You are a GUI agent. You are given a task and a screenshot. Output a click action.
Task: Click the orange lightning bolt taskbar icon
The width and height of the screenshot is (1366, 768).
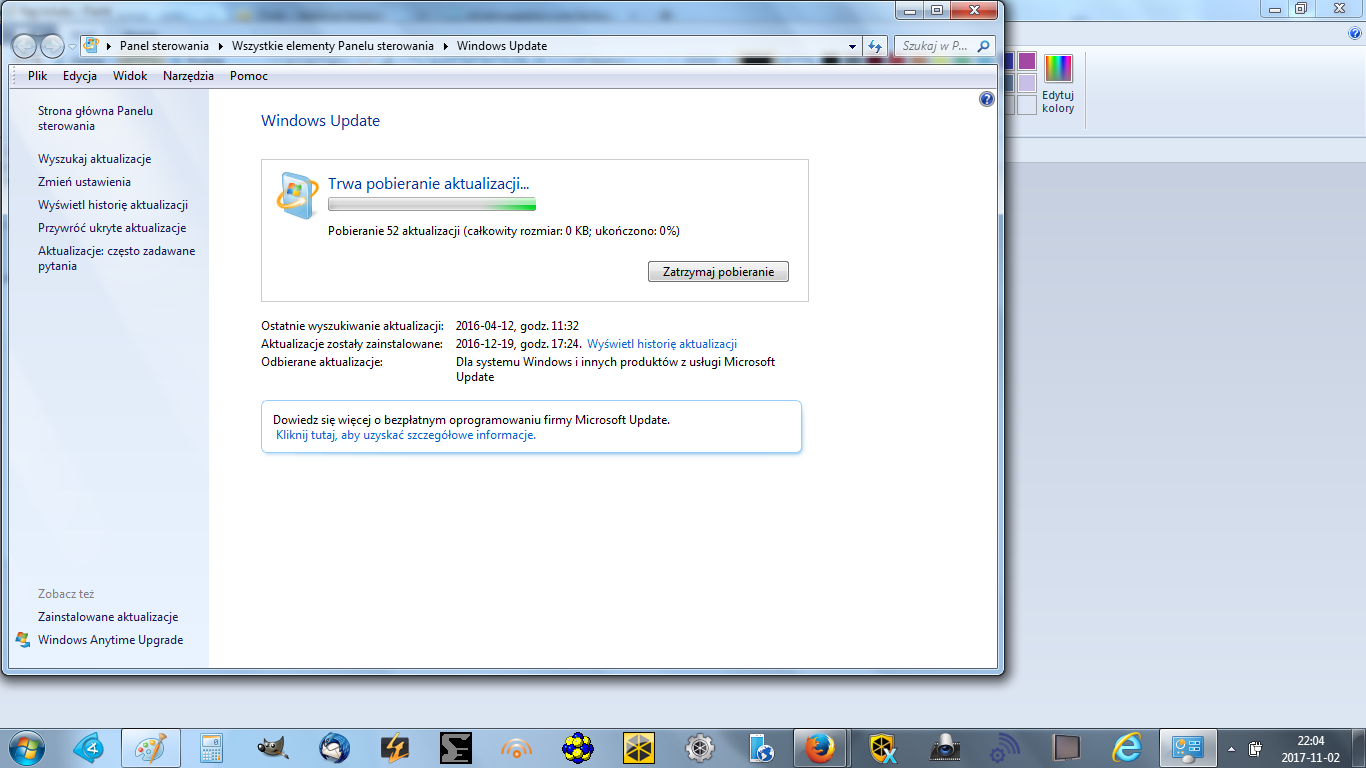tap(395, 748)
